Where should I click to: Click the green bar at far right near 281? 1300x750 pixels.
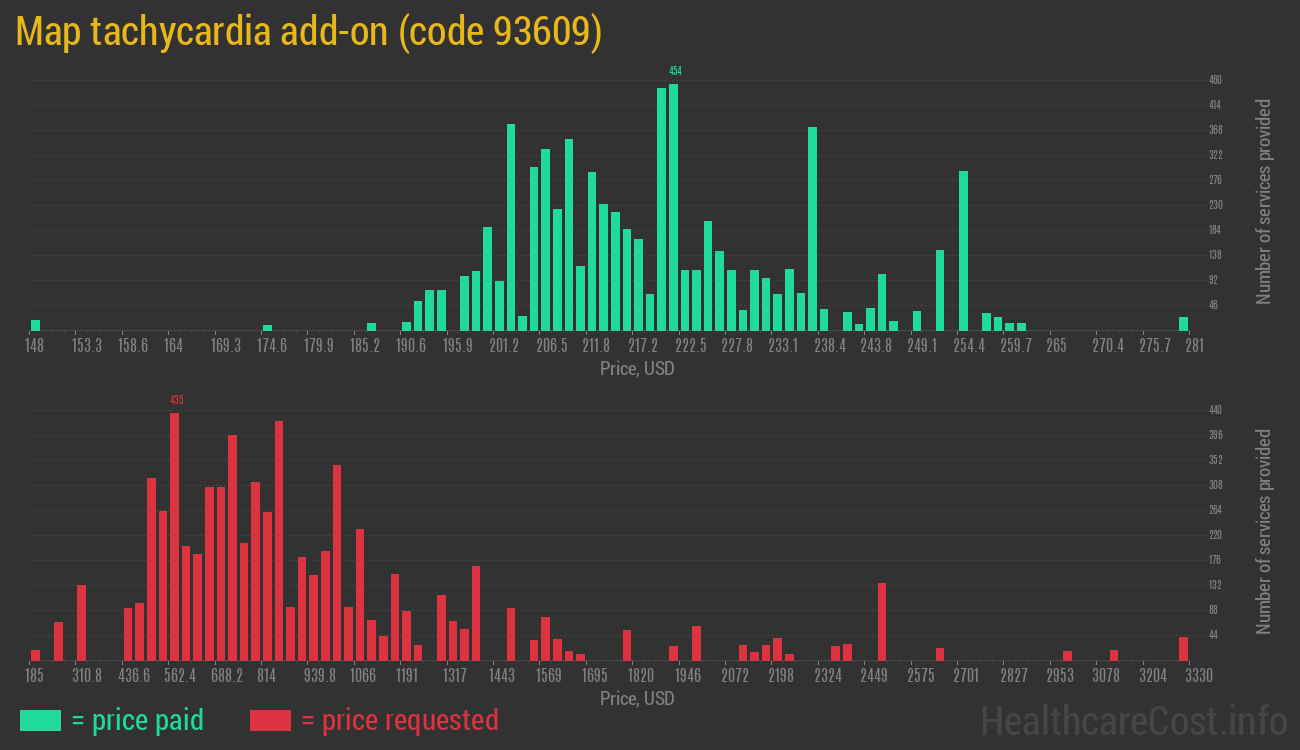(x=1183, y=323)
